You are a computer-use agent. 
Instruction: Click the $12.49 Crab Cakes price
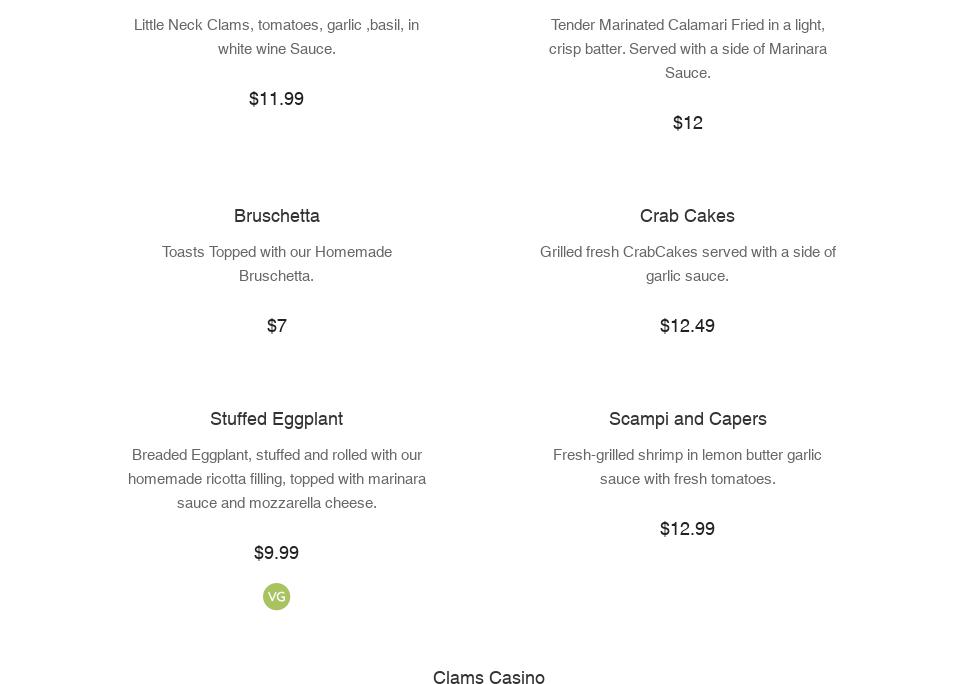click(x=687, y=326)
